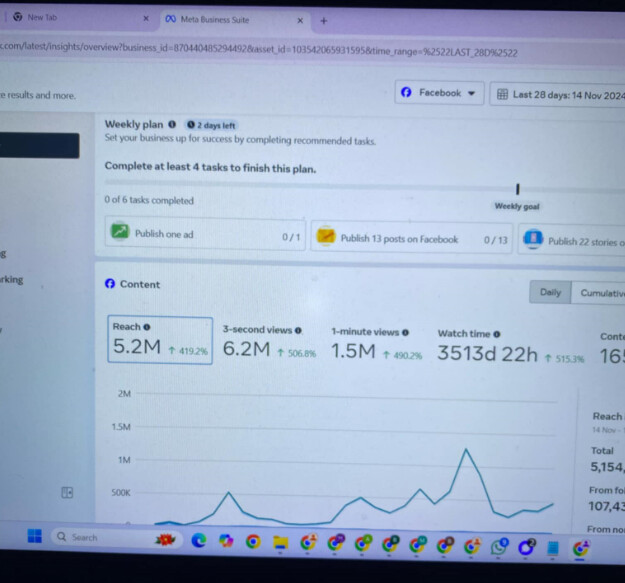Switch to the Meta Business Suite tab
The height and width of the screenshot is (583, 625).
pyautogui.click(x=235, y=20)
